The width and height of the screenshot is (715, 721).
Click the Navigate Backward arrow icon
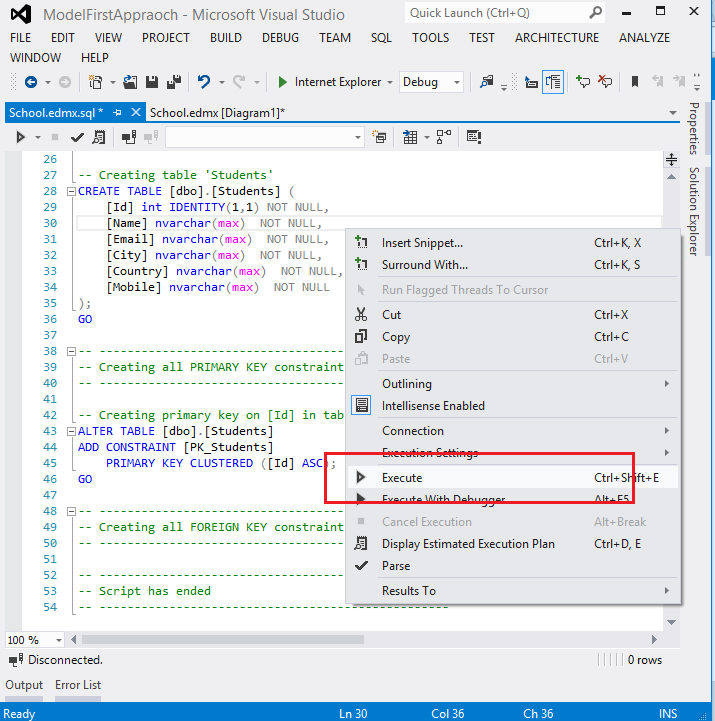31,82
